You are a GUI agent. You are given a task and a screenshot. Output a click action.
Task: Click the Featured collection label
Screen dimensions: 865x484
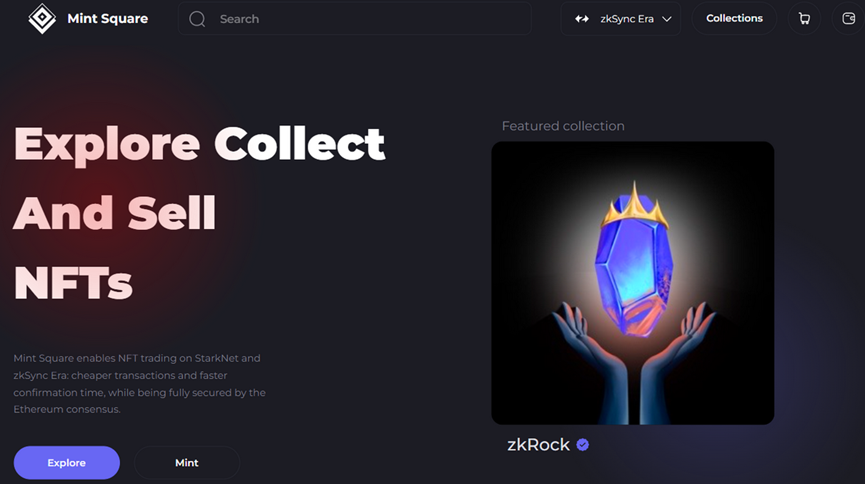[563, 126]
